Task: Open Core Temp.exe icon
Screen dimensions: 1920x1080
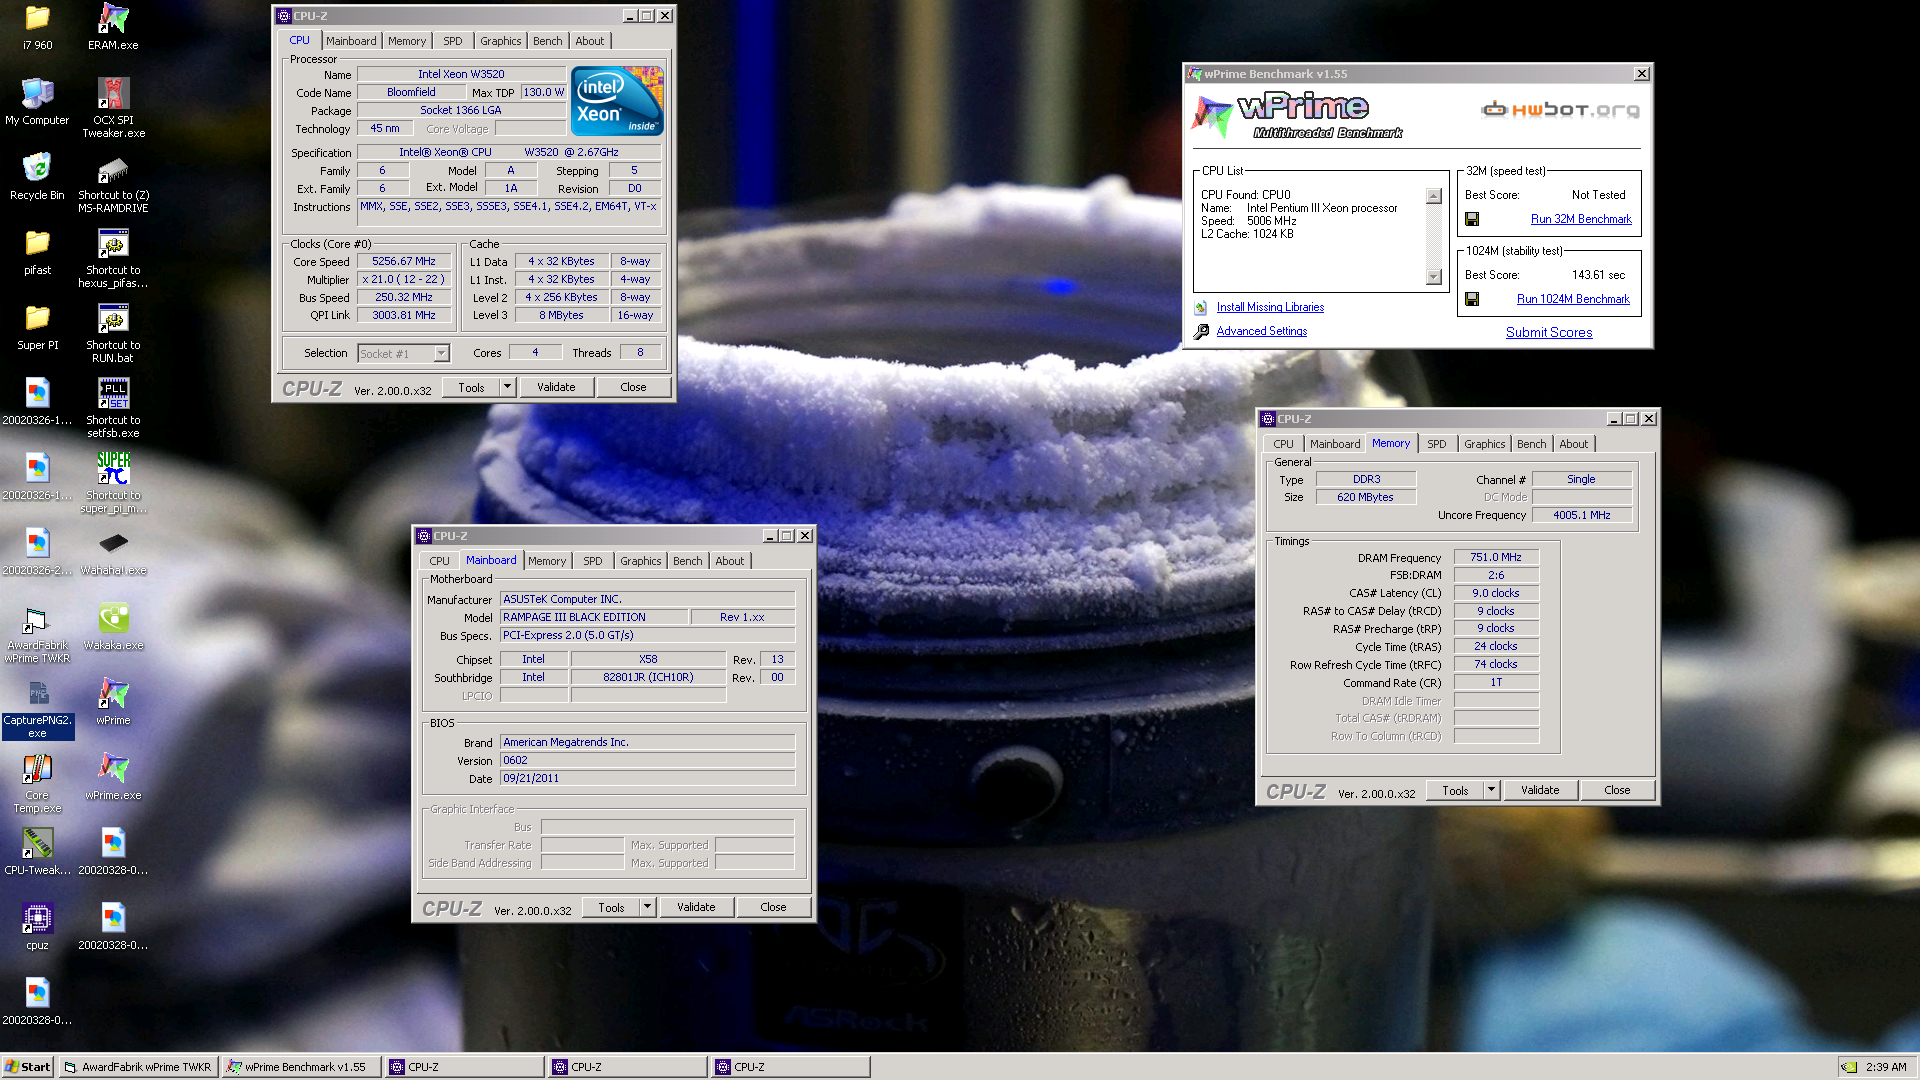Action: click(37, 768)
